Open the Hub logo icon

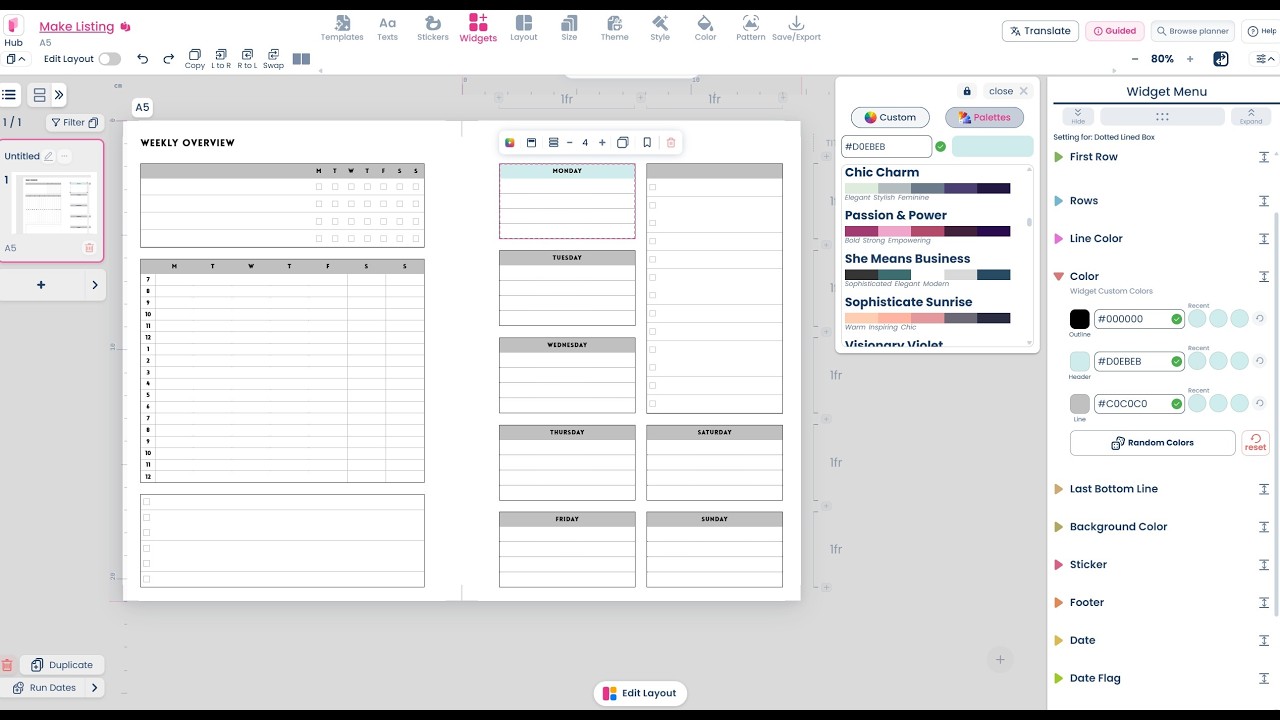point(13,26)
